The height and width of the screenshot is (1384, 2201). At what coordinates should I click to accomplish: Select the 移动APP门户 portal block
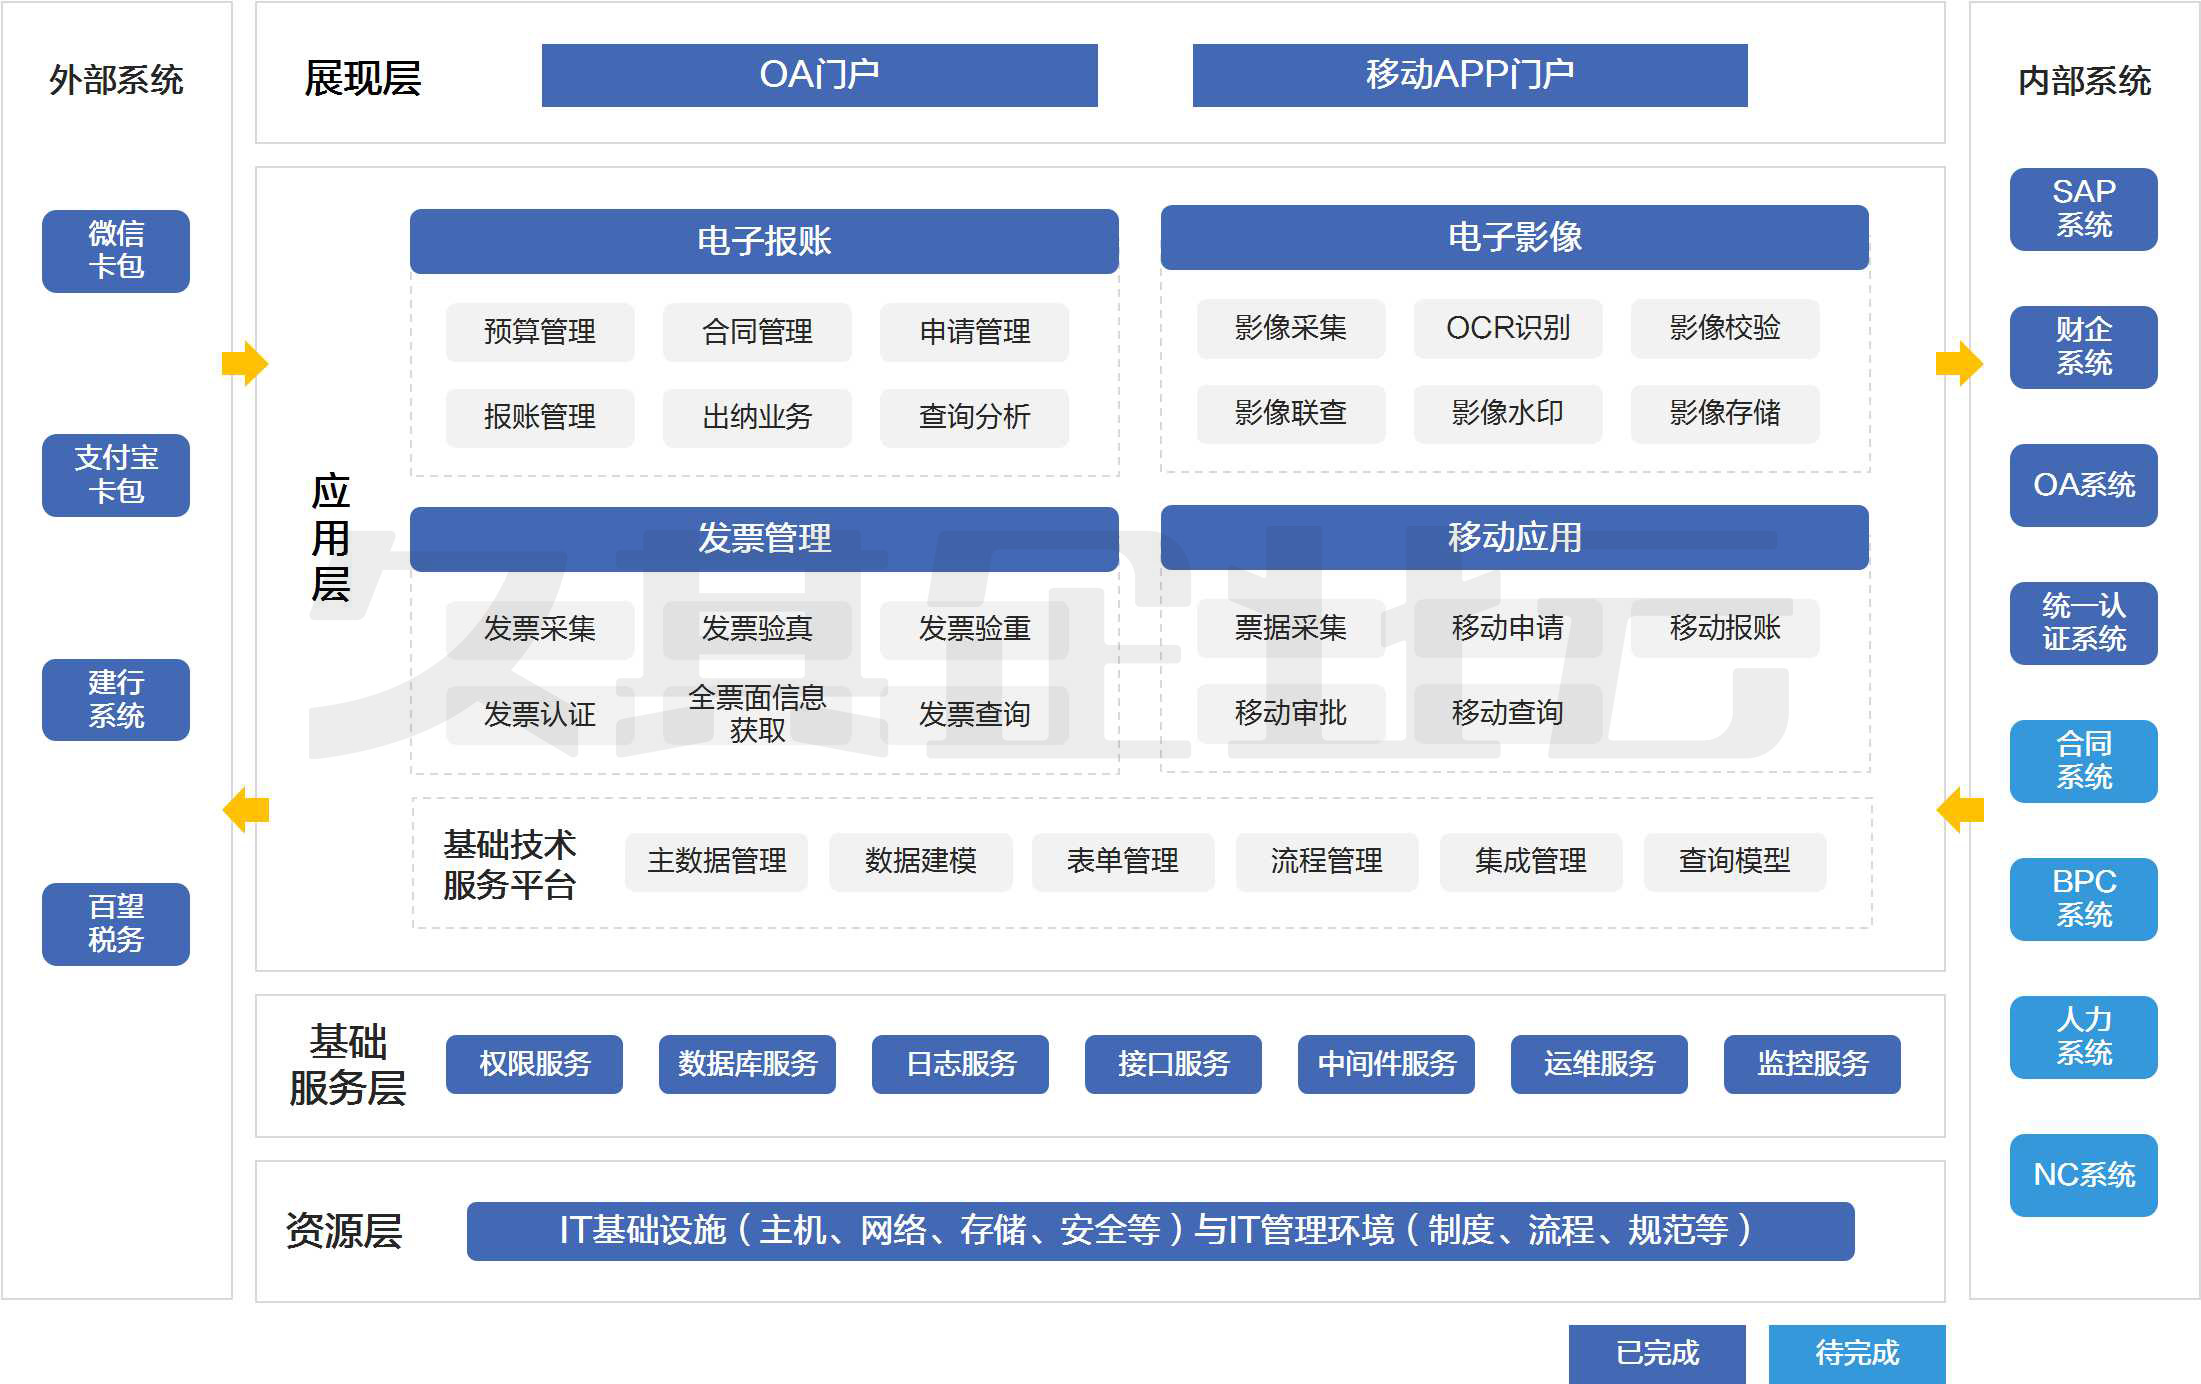[x=1469, y=75]
